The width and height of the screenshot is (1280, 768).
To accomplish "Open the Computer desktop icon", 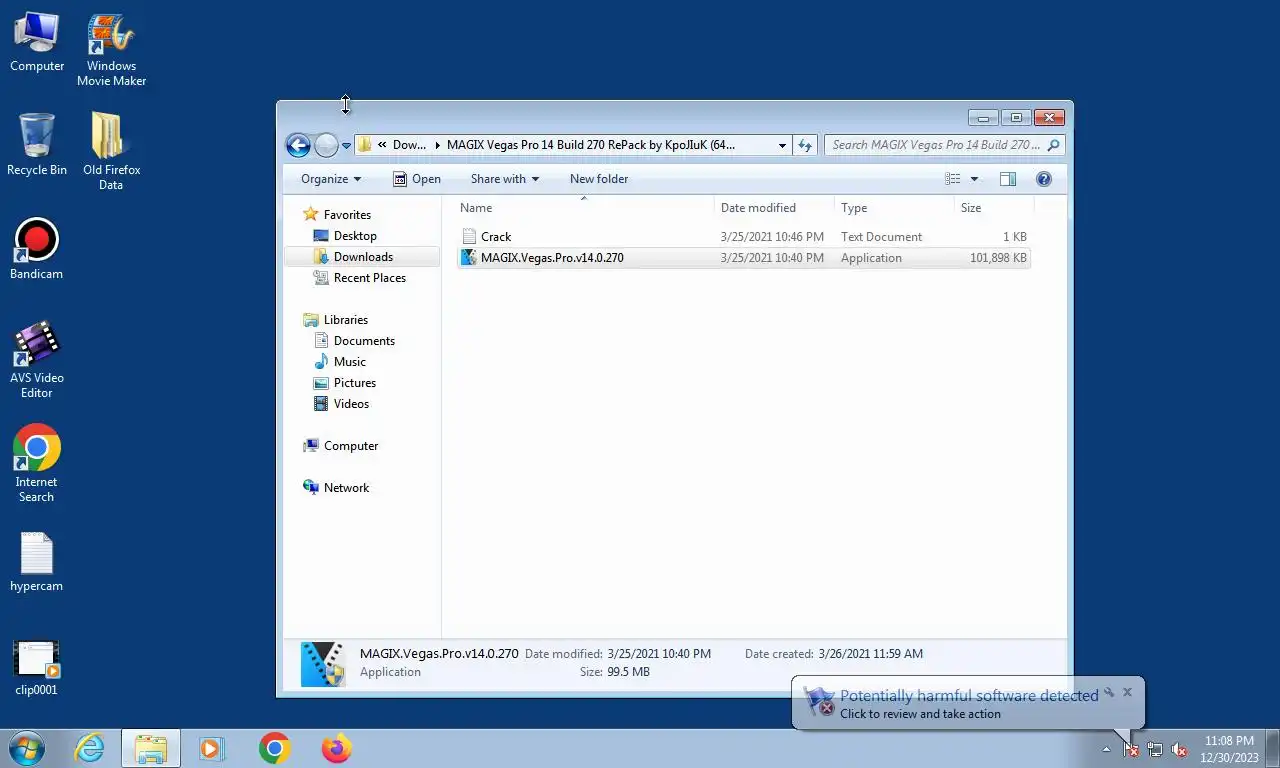I will click(x=37, y=42).
